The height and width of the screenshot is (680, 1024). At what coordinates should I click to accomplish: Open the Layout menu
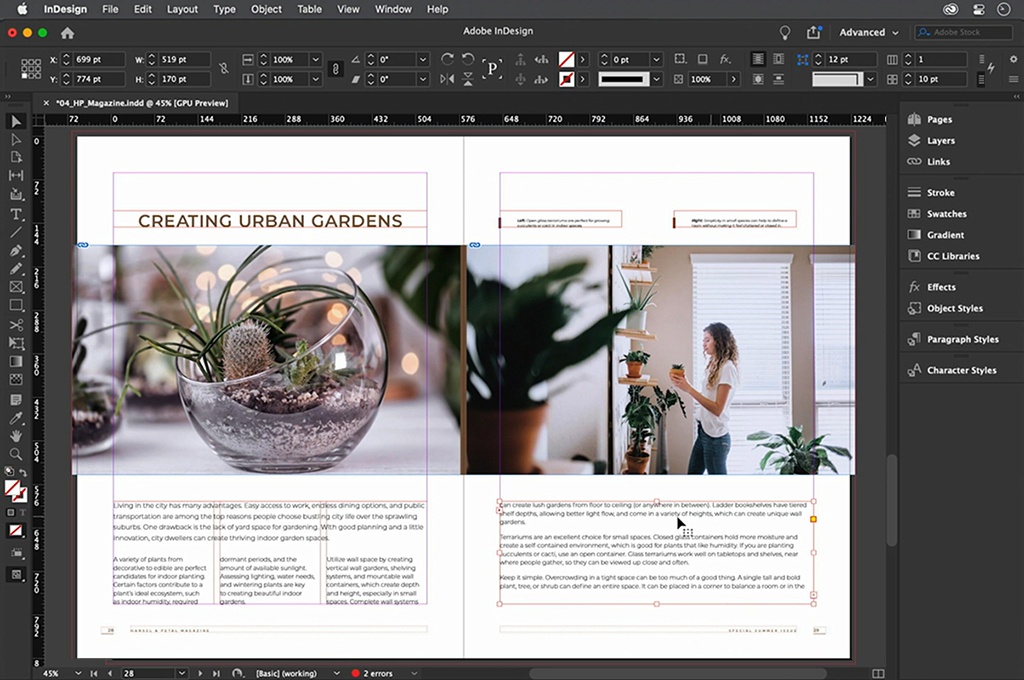pyautogui.click(x=182, y=9)
